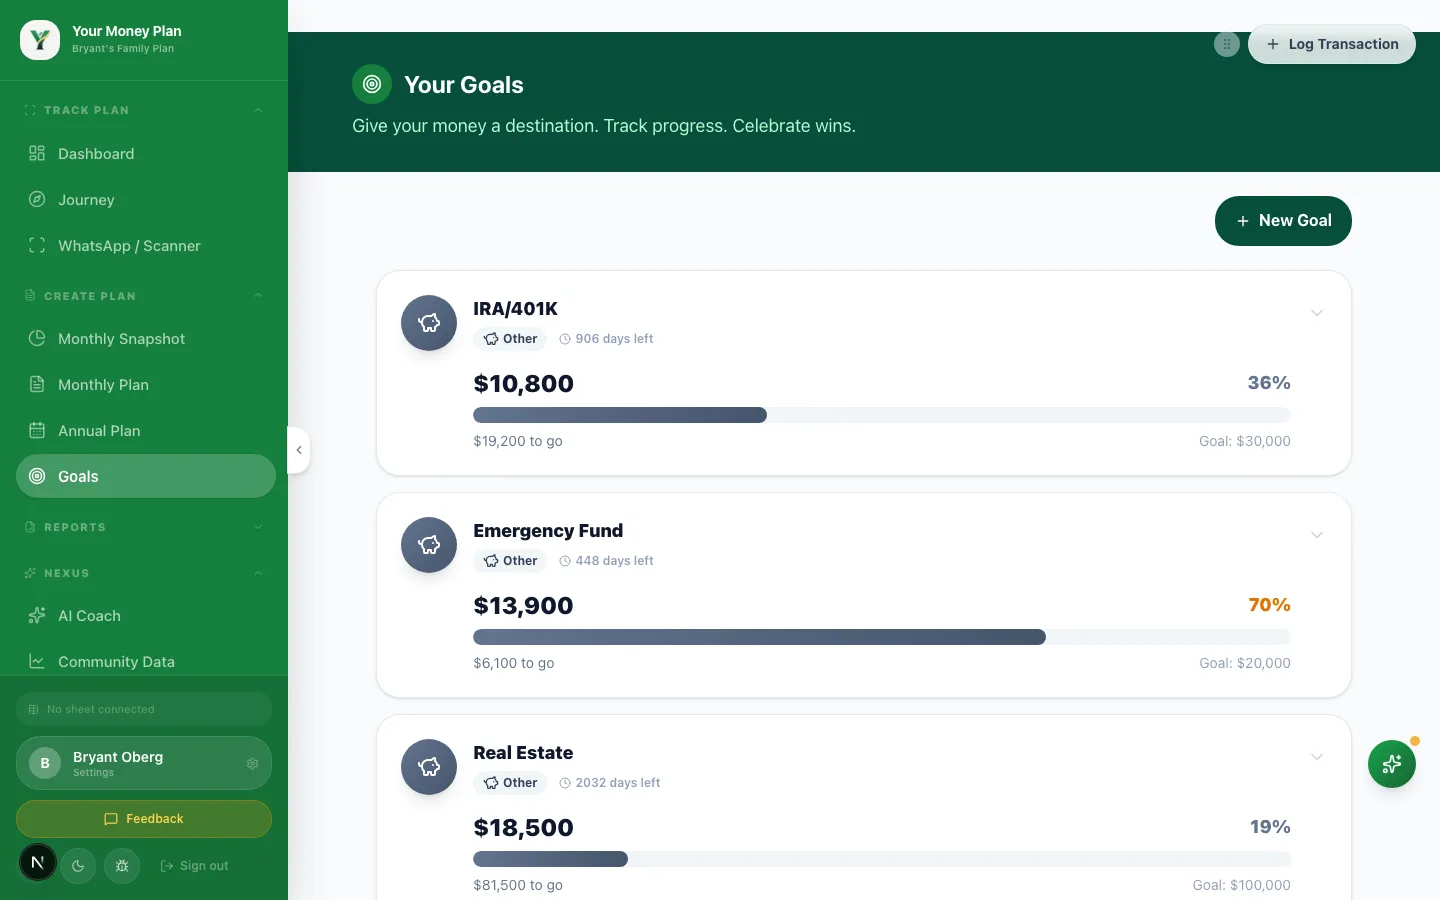Screen dimensions: 1440x900
Task: Click the piggy bank icon on Real Estate
Action: 429,767
